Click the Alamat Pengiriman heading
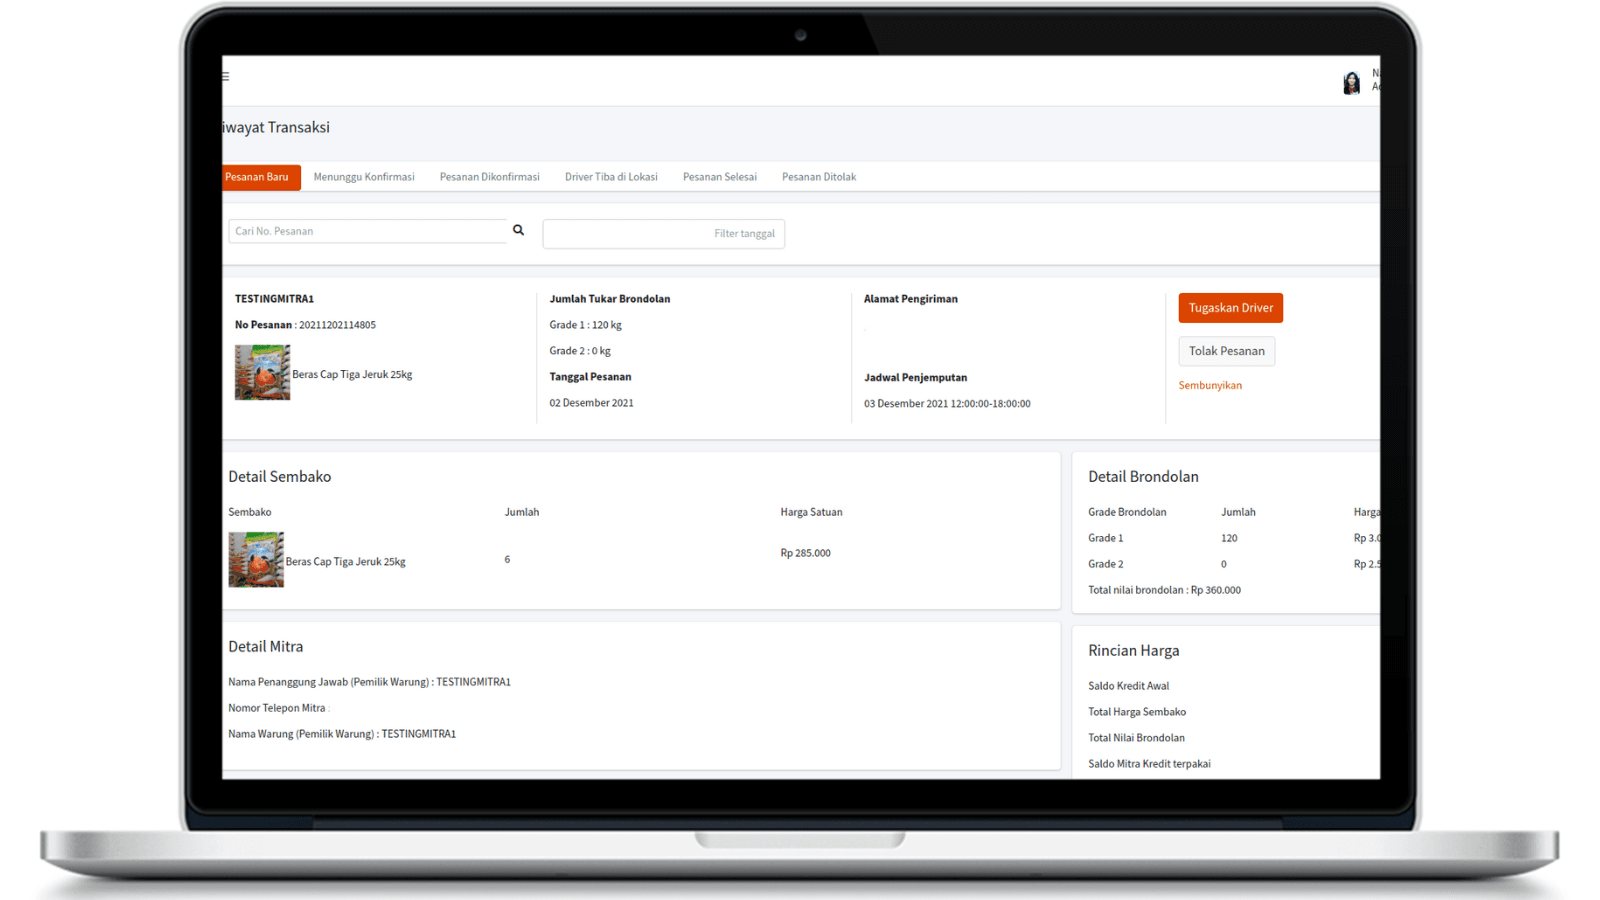The height and width of the screenshot is (900, 1600). coord(911,299)
